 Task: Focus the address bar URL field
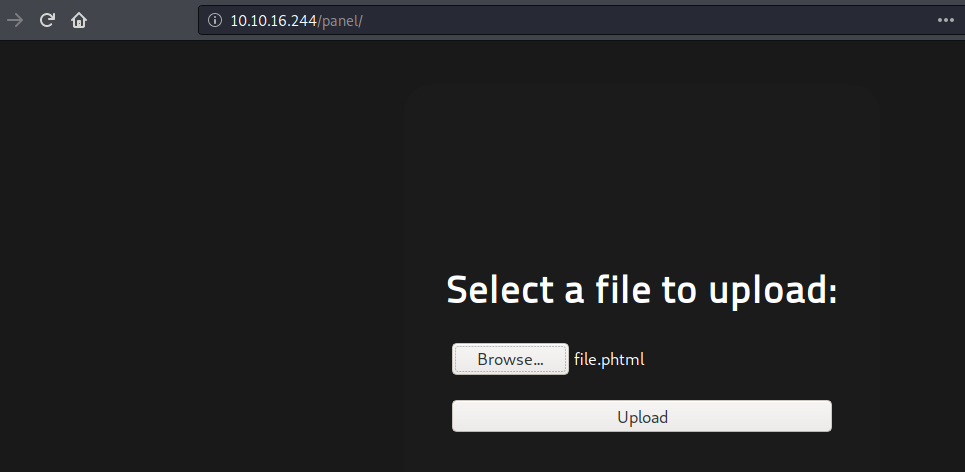600,20
